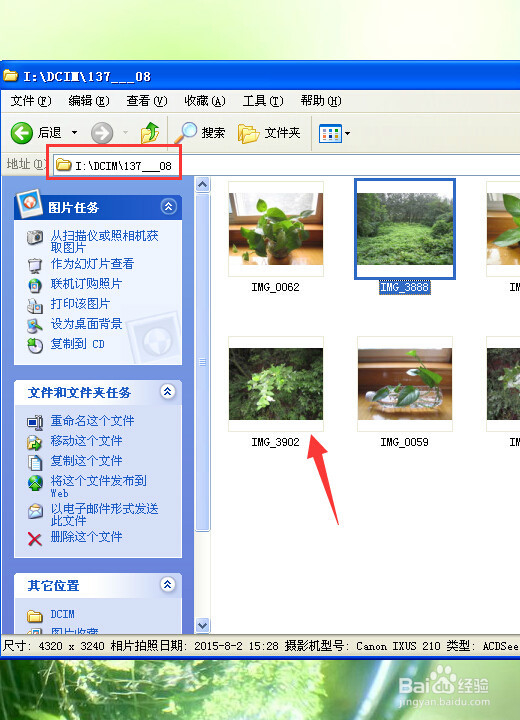This screenshot has height=720, width=520.
Task: Open the DCIM folder link
Action: point(62,614)
